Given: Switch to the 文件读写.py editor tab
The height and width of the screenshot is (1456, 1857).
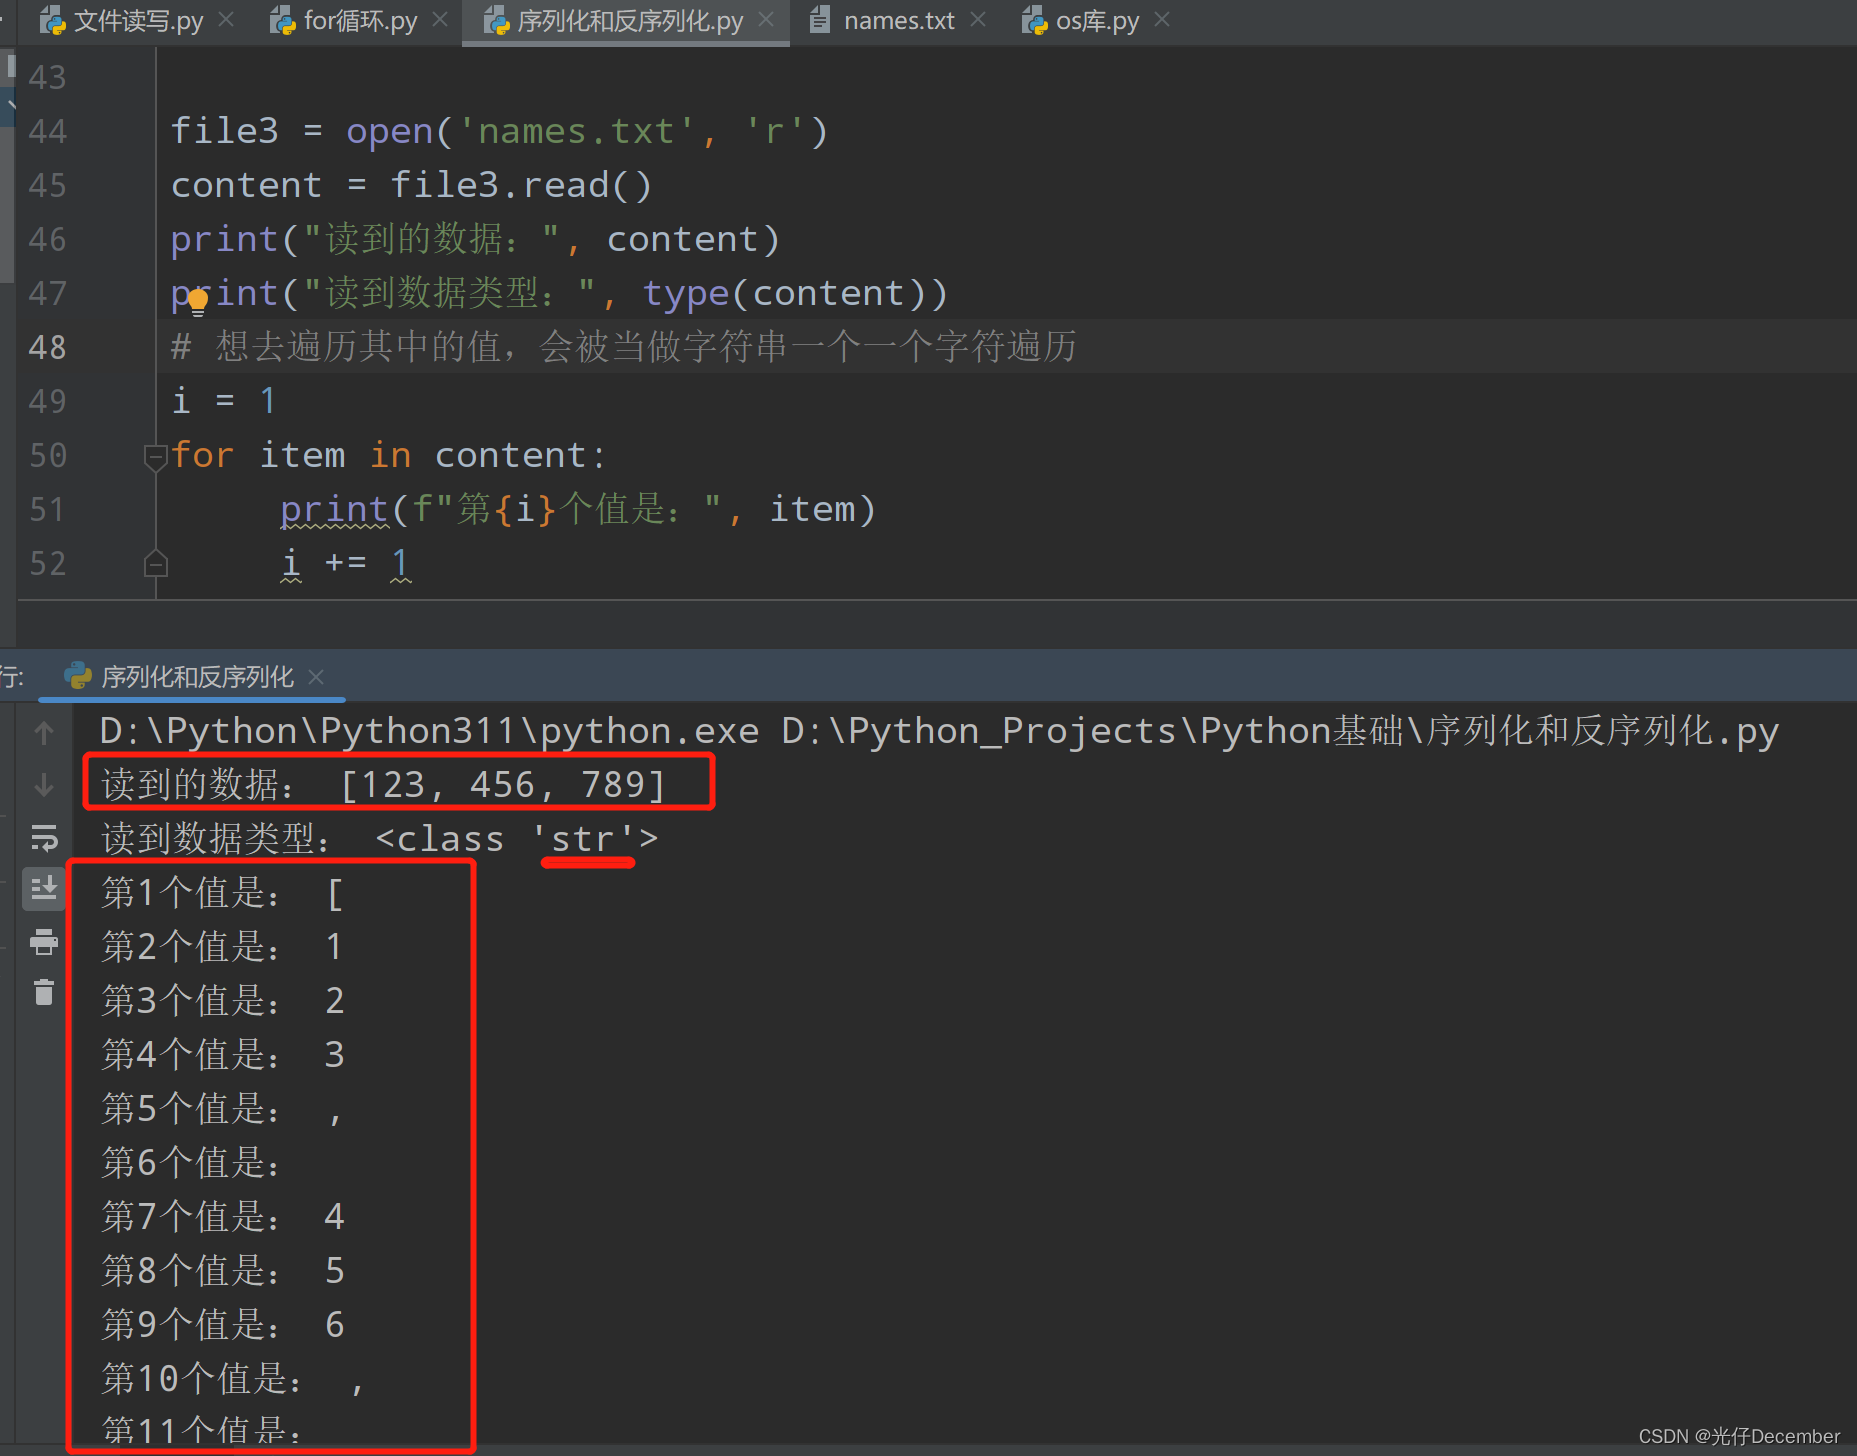Looking at the screenshot, I should click(x=138, y=21).
